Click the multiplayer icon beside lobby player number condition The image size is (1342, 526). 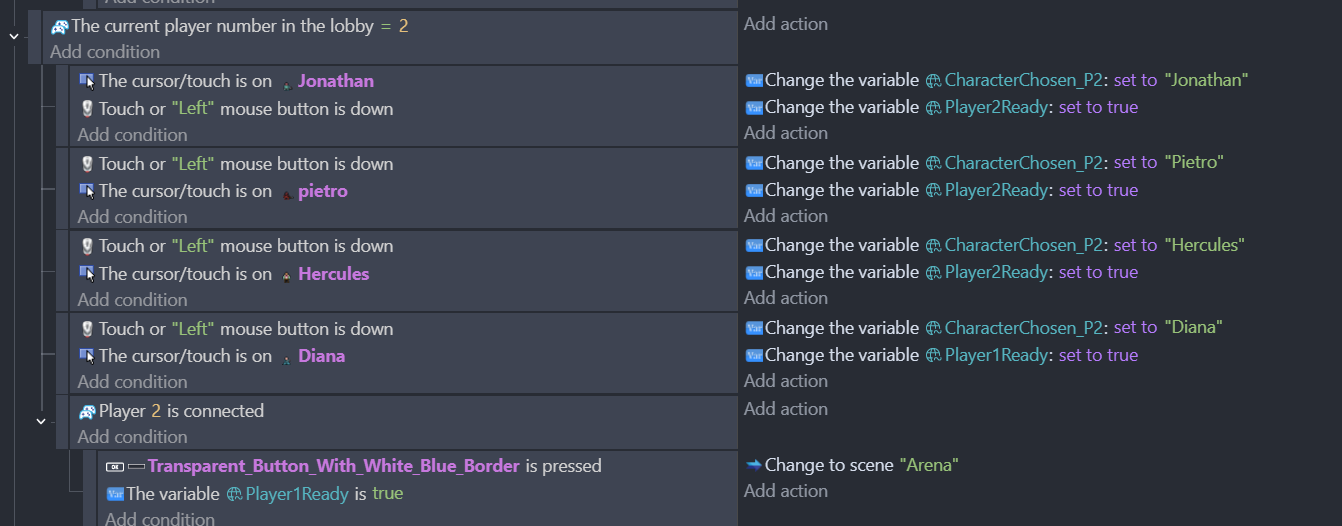(59, 26)
